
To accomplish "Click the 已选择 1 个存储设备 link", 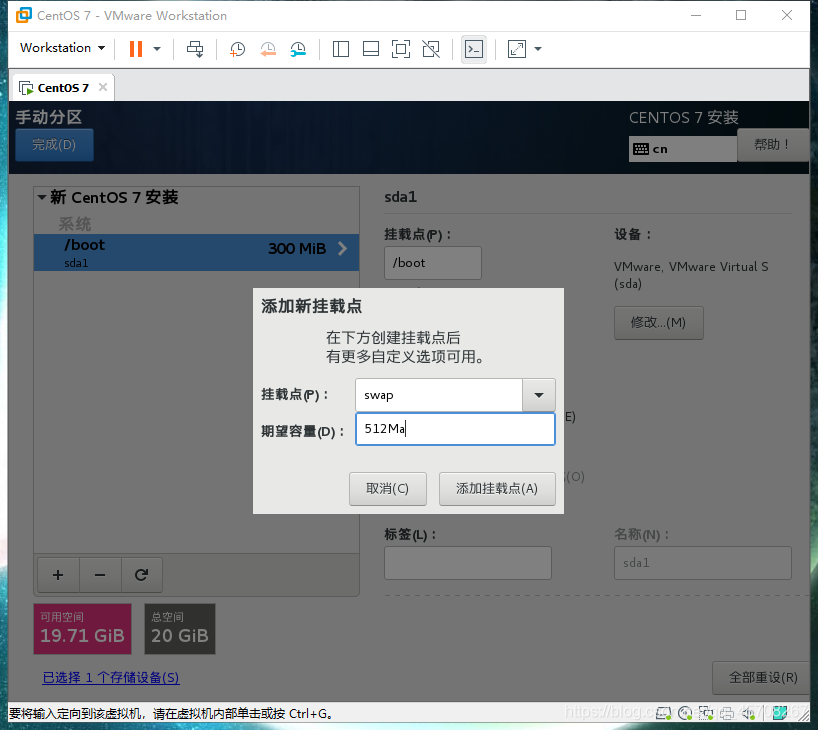I will pos(110,678).
